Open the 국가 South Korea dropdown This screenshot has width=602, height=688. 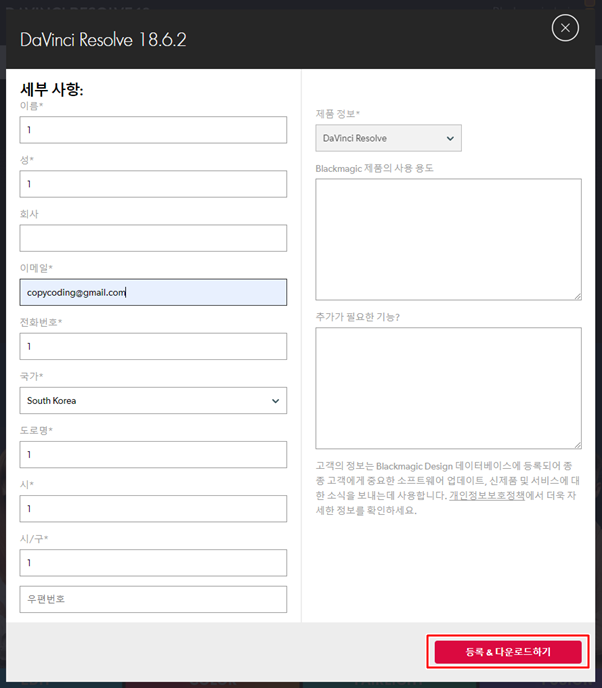153,400
